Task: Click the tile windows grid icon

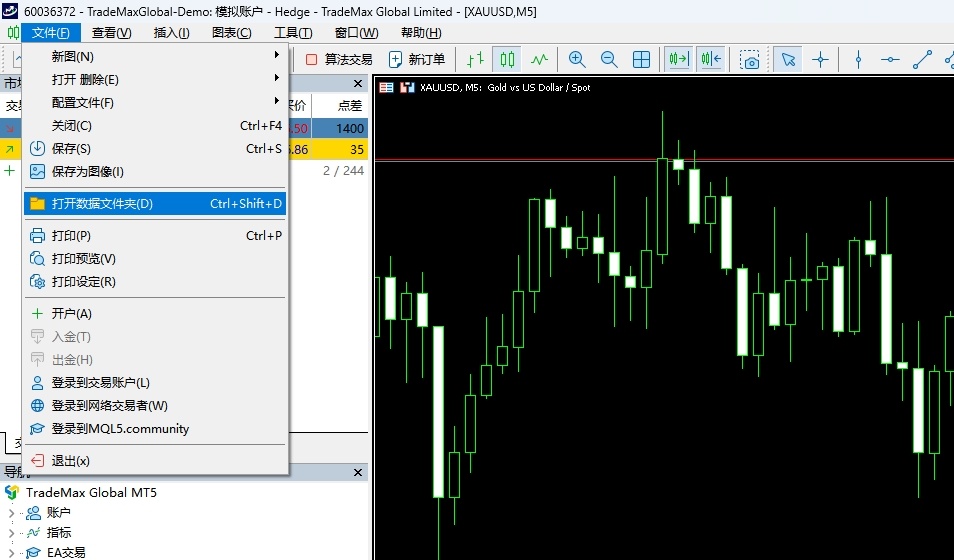Action: [x=641, y=59]
